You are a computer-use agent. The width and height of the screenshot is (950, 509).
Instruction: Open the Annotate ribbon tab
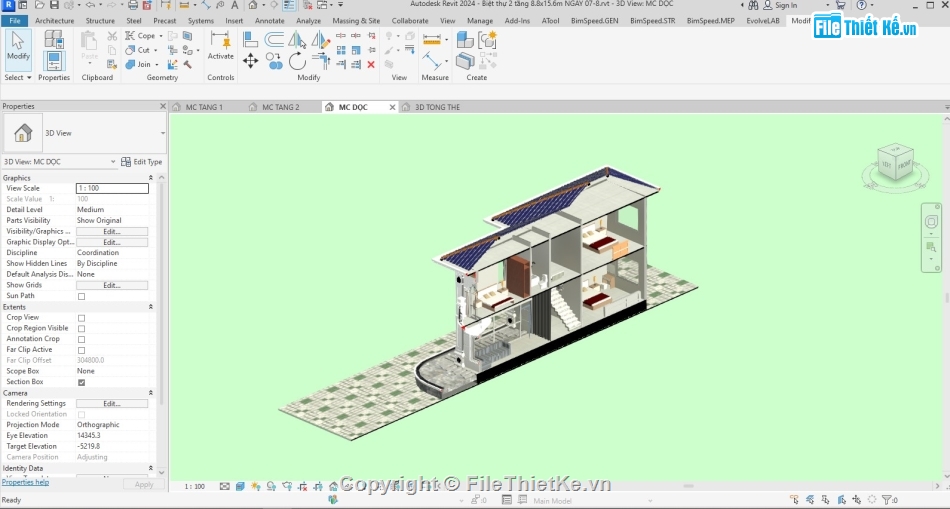270,21
